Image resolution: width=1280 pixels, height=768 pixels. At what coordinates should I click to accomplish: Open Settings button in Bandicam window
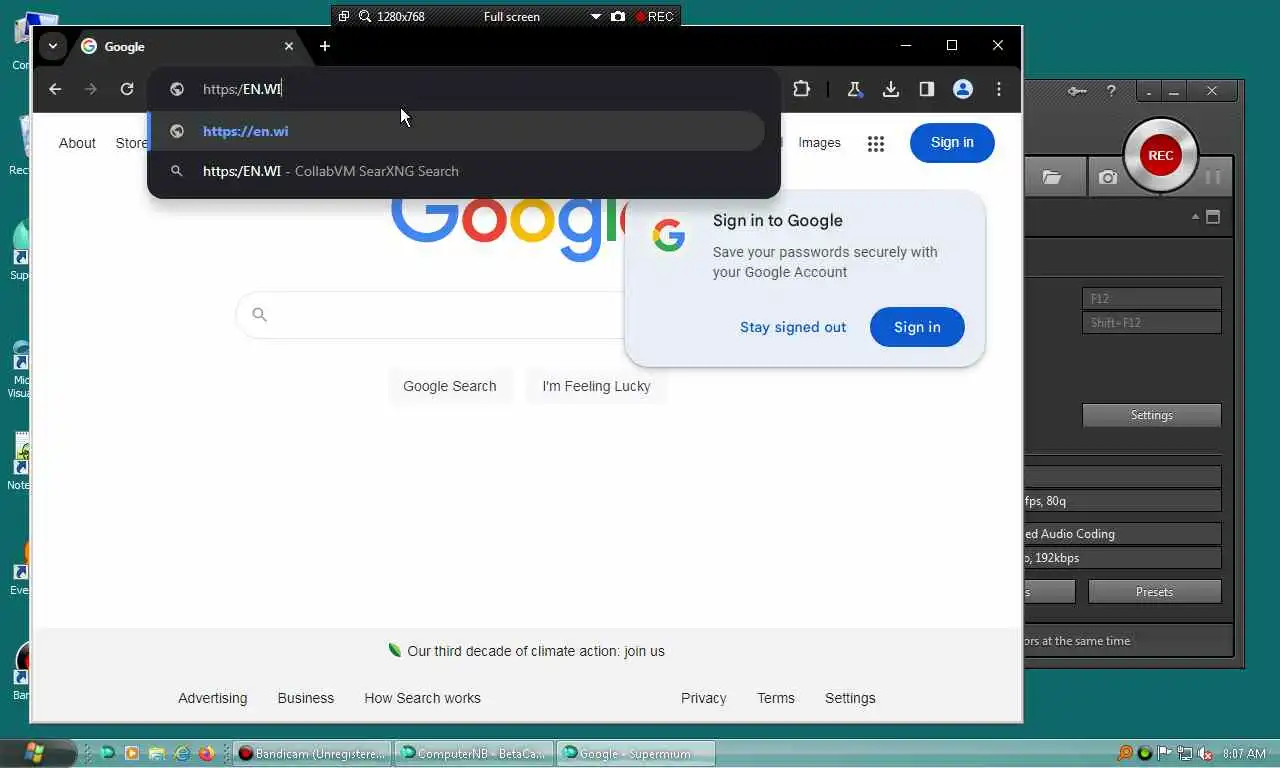(1152, 415)
